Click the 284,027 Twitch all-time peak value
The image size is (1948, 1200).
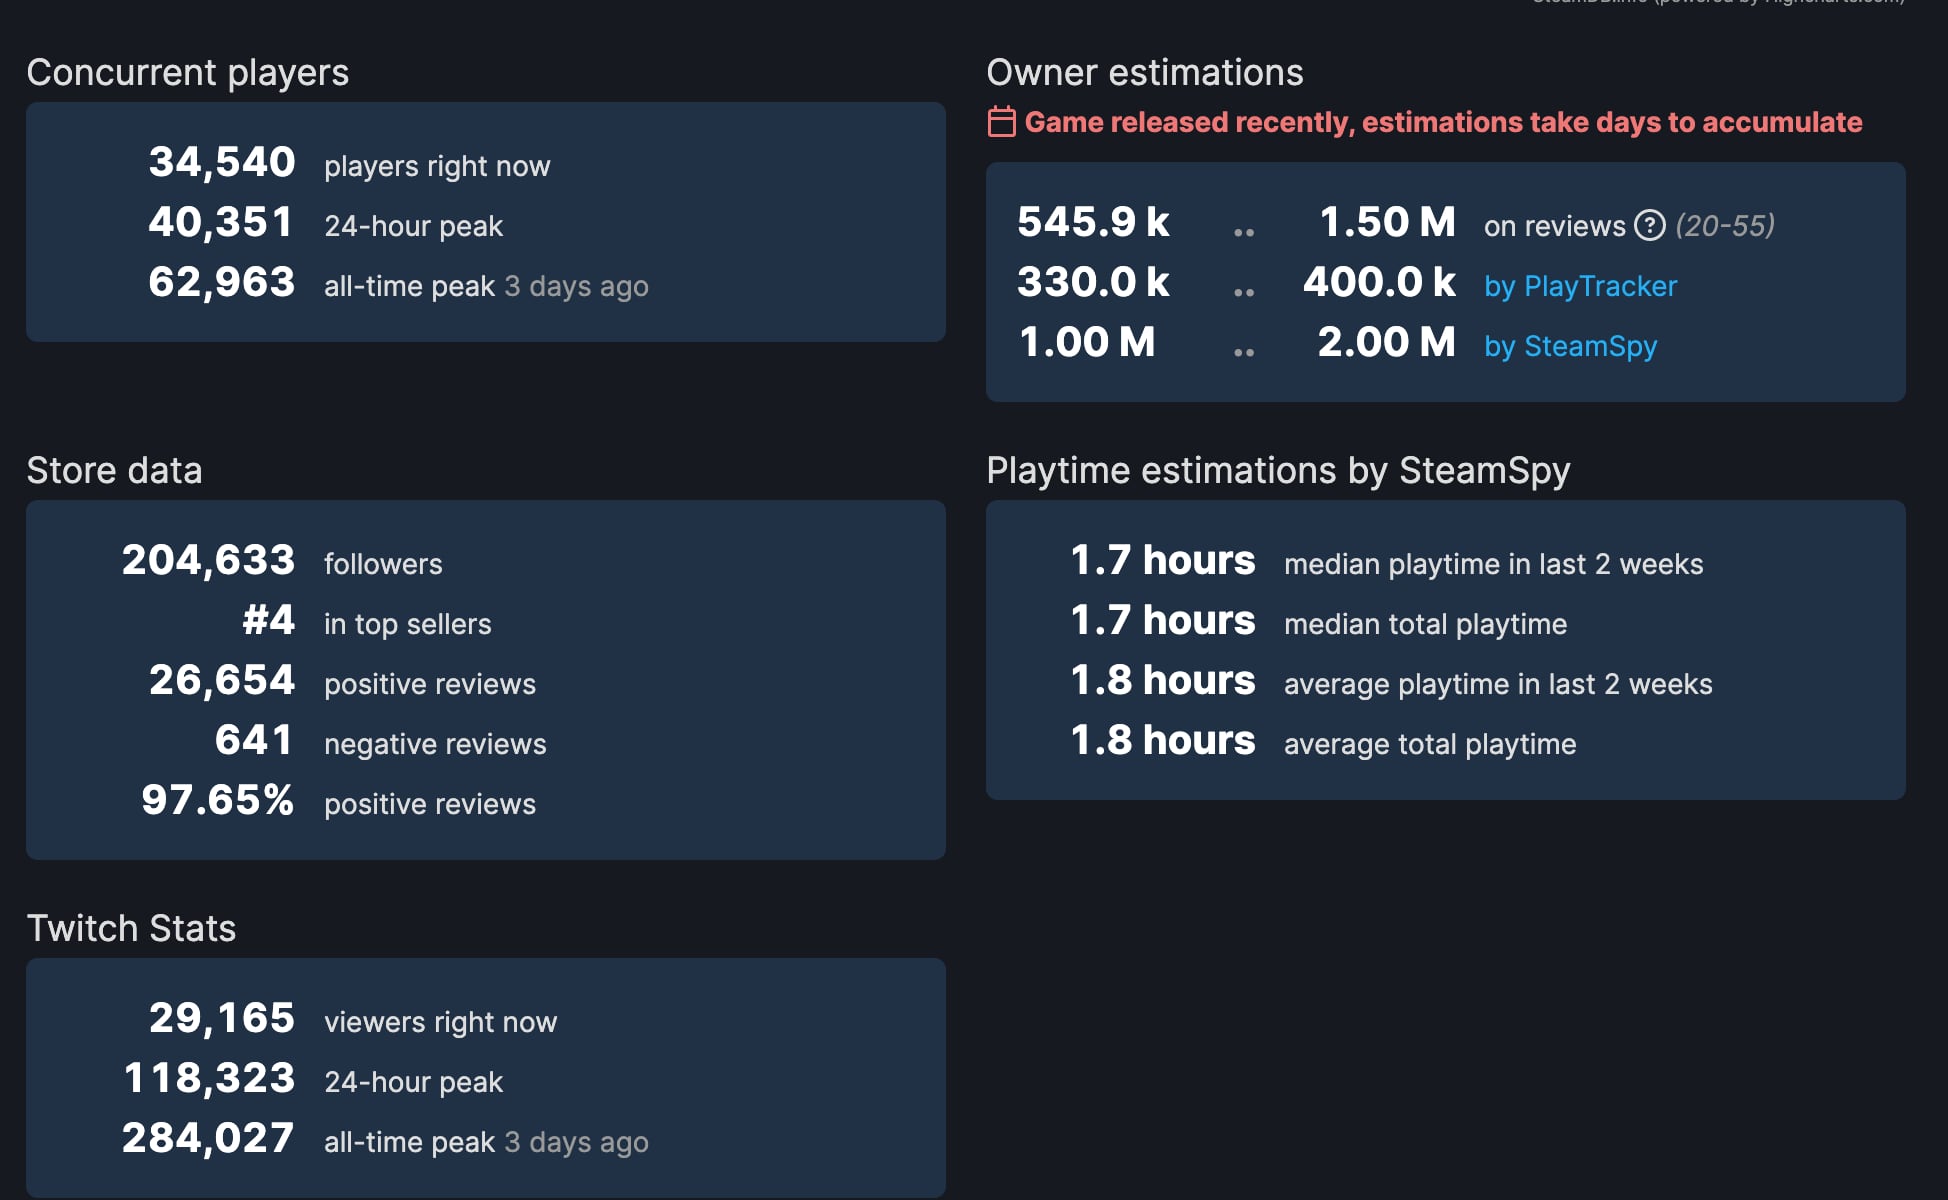click(208, 1138)
